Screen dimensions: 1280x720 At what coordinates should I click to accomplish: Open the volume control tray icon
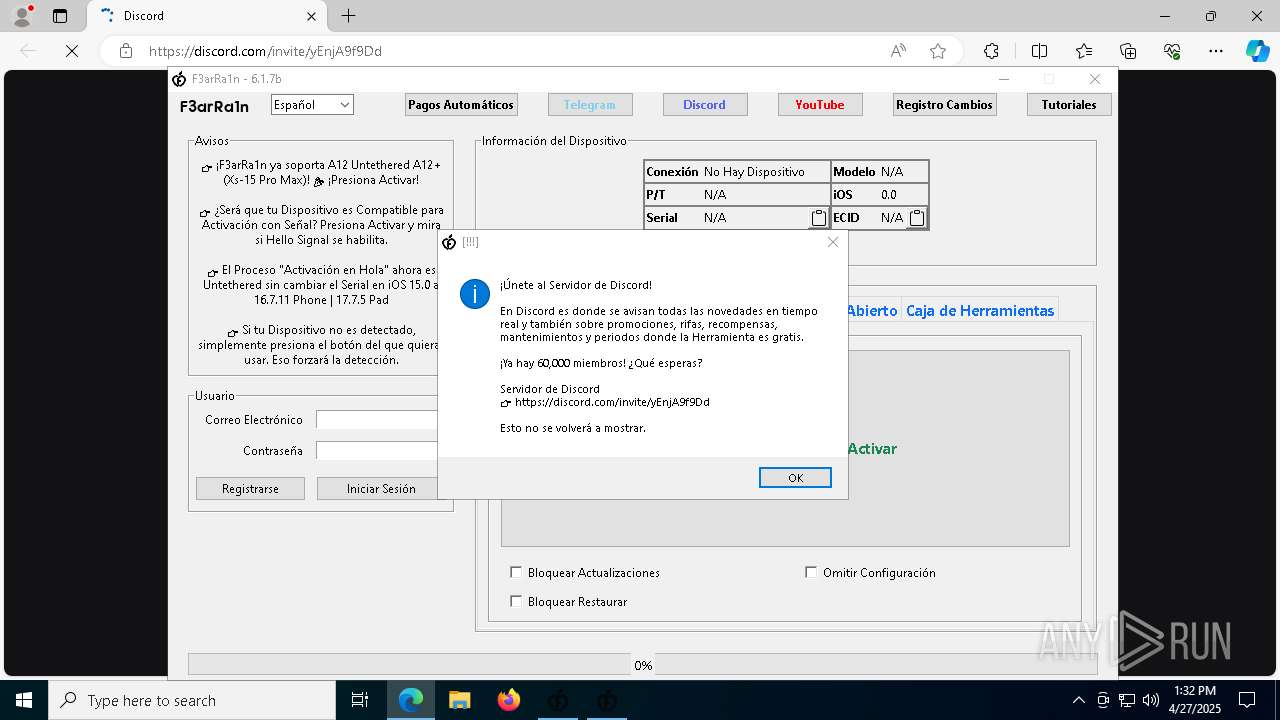[x=1151, y=700]
